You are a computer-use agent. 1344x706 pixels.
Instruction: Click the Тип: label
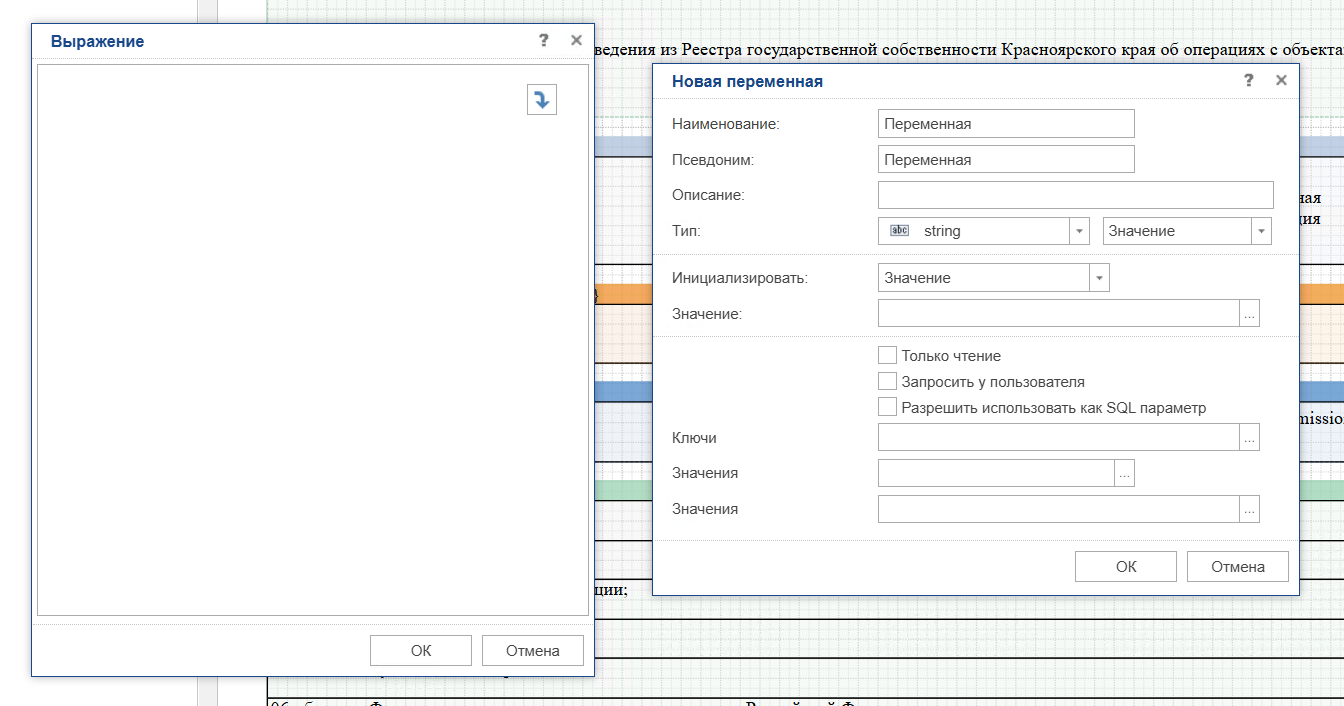pos(686,231)
